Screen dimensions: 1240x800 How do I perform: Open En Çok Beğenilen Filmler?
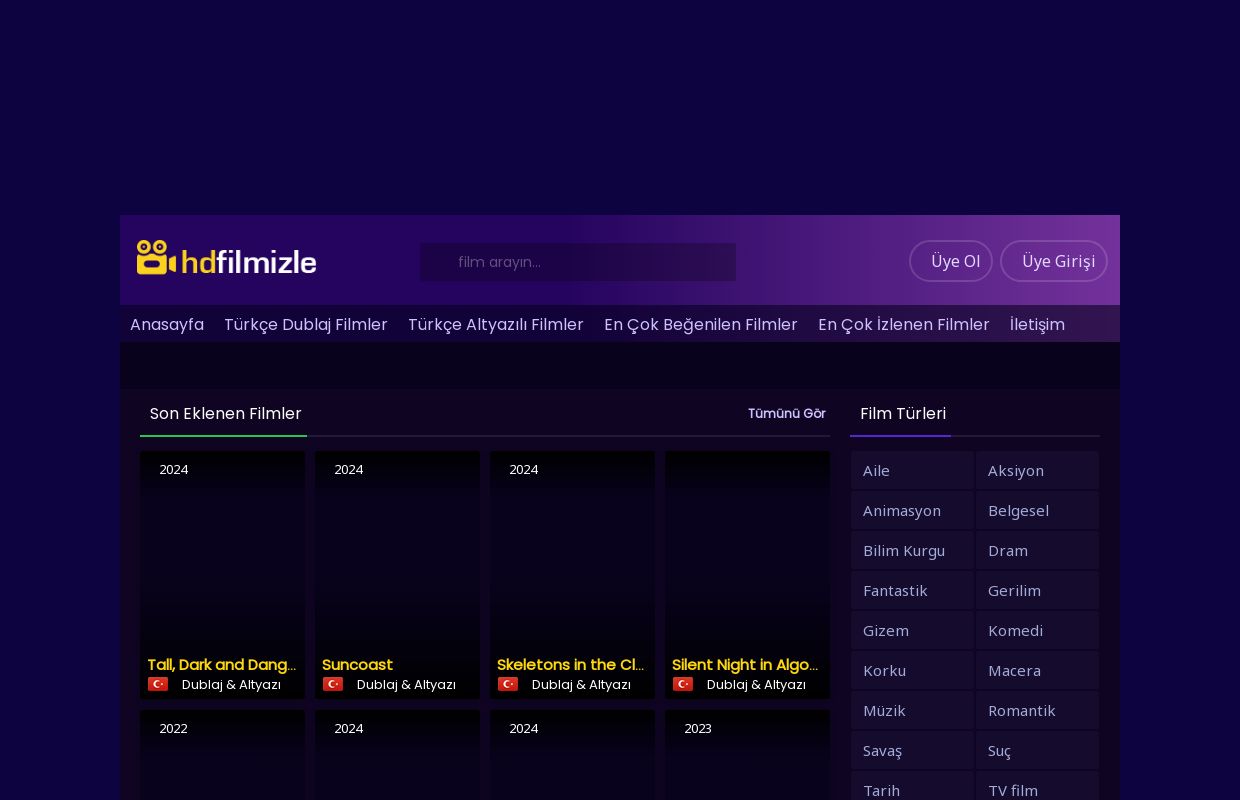(701, 324)
